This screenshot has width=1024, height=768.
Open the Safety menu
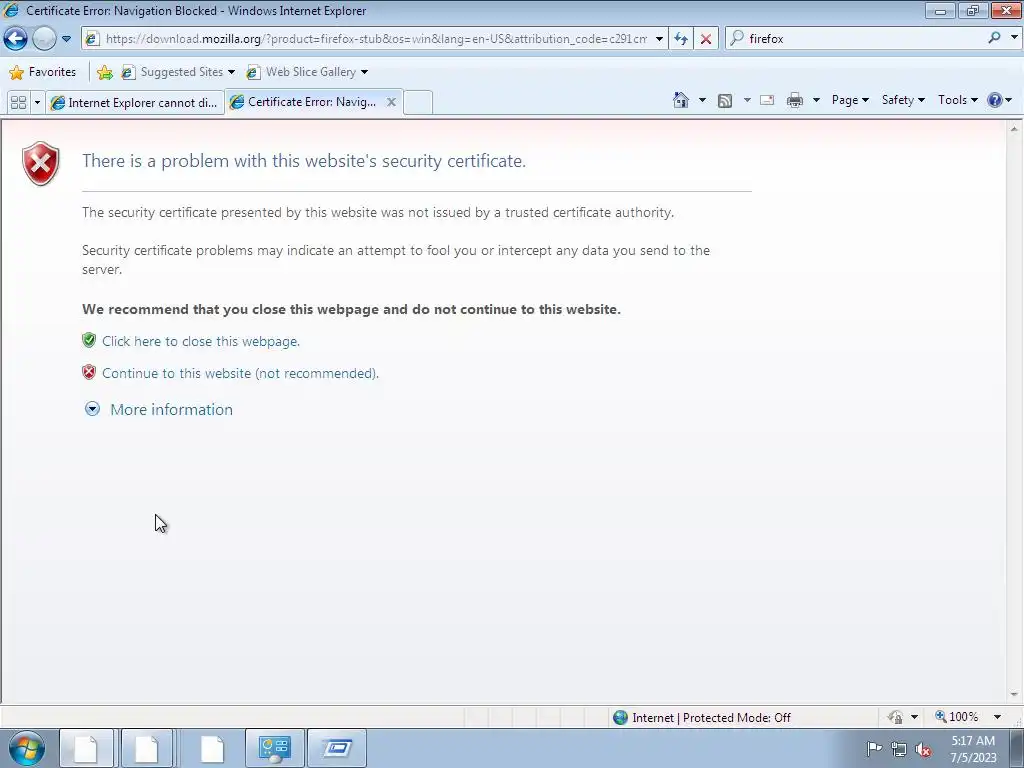click(x=903, y=100)
